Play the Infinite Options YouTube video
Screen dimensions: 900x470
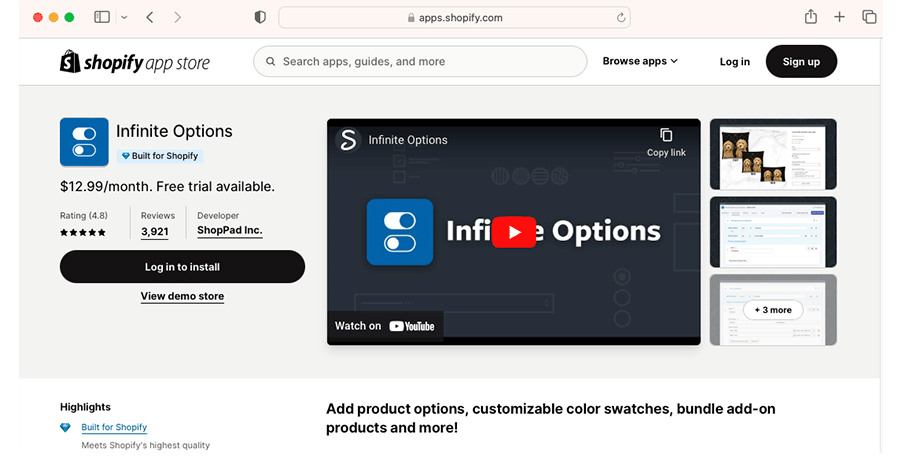point(514,232)
